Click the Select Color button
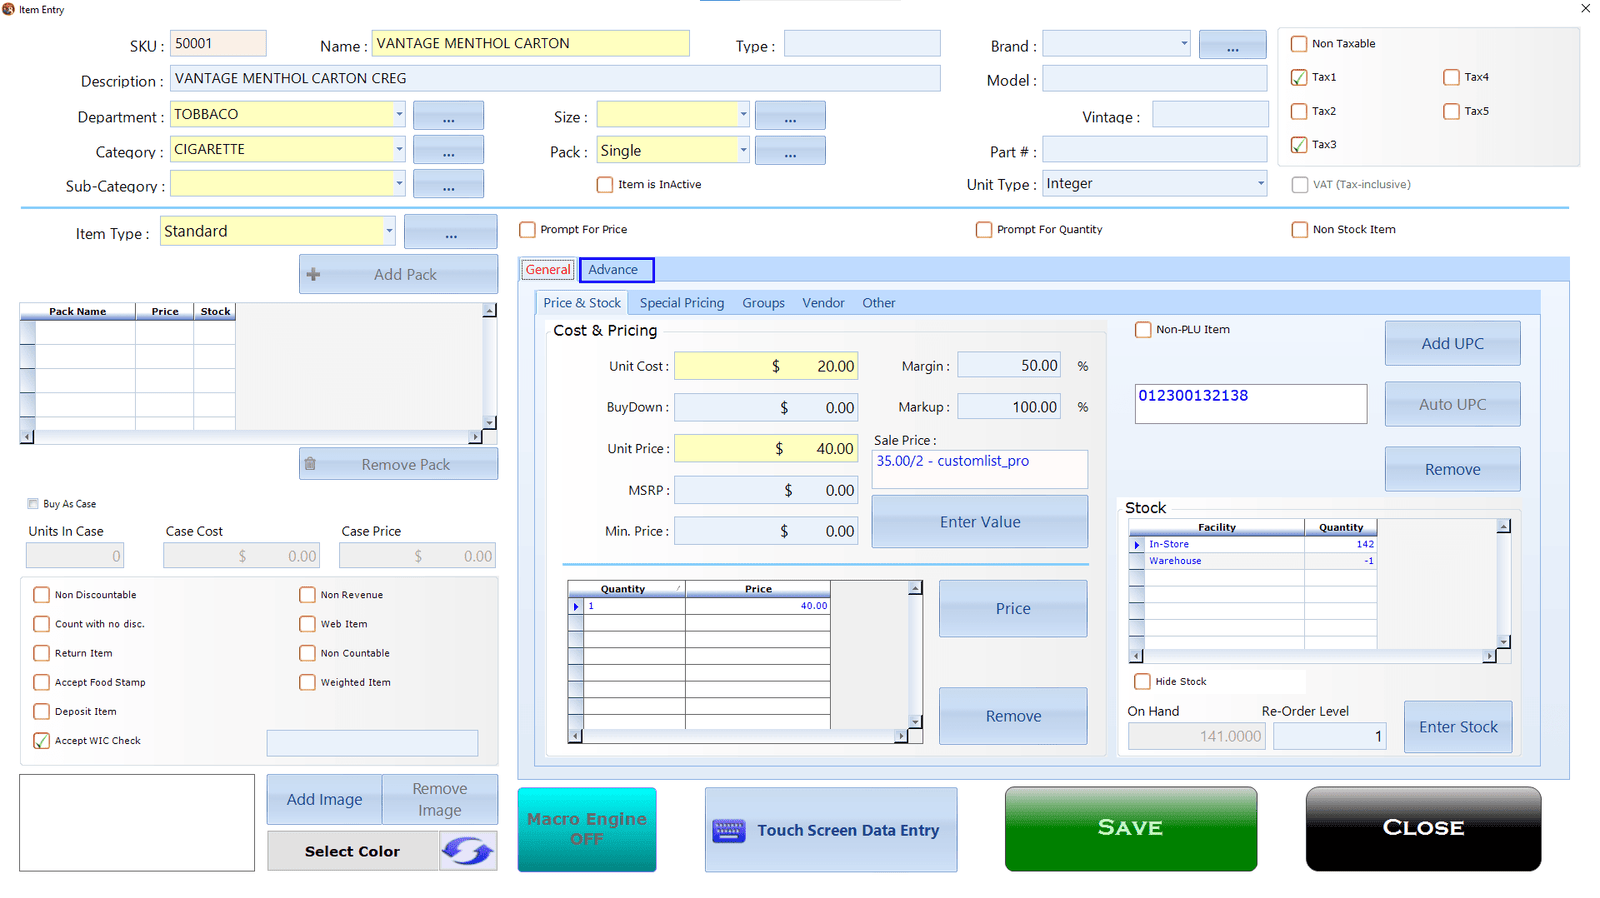The image size is (1600, 898). [352, 851]
